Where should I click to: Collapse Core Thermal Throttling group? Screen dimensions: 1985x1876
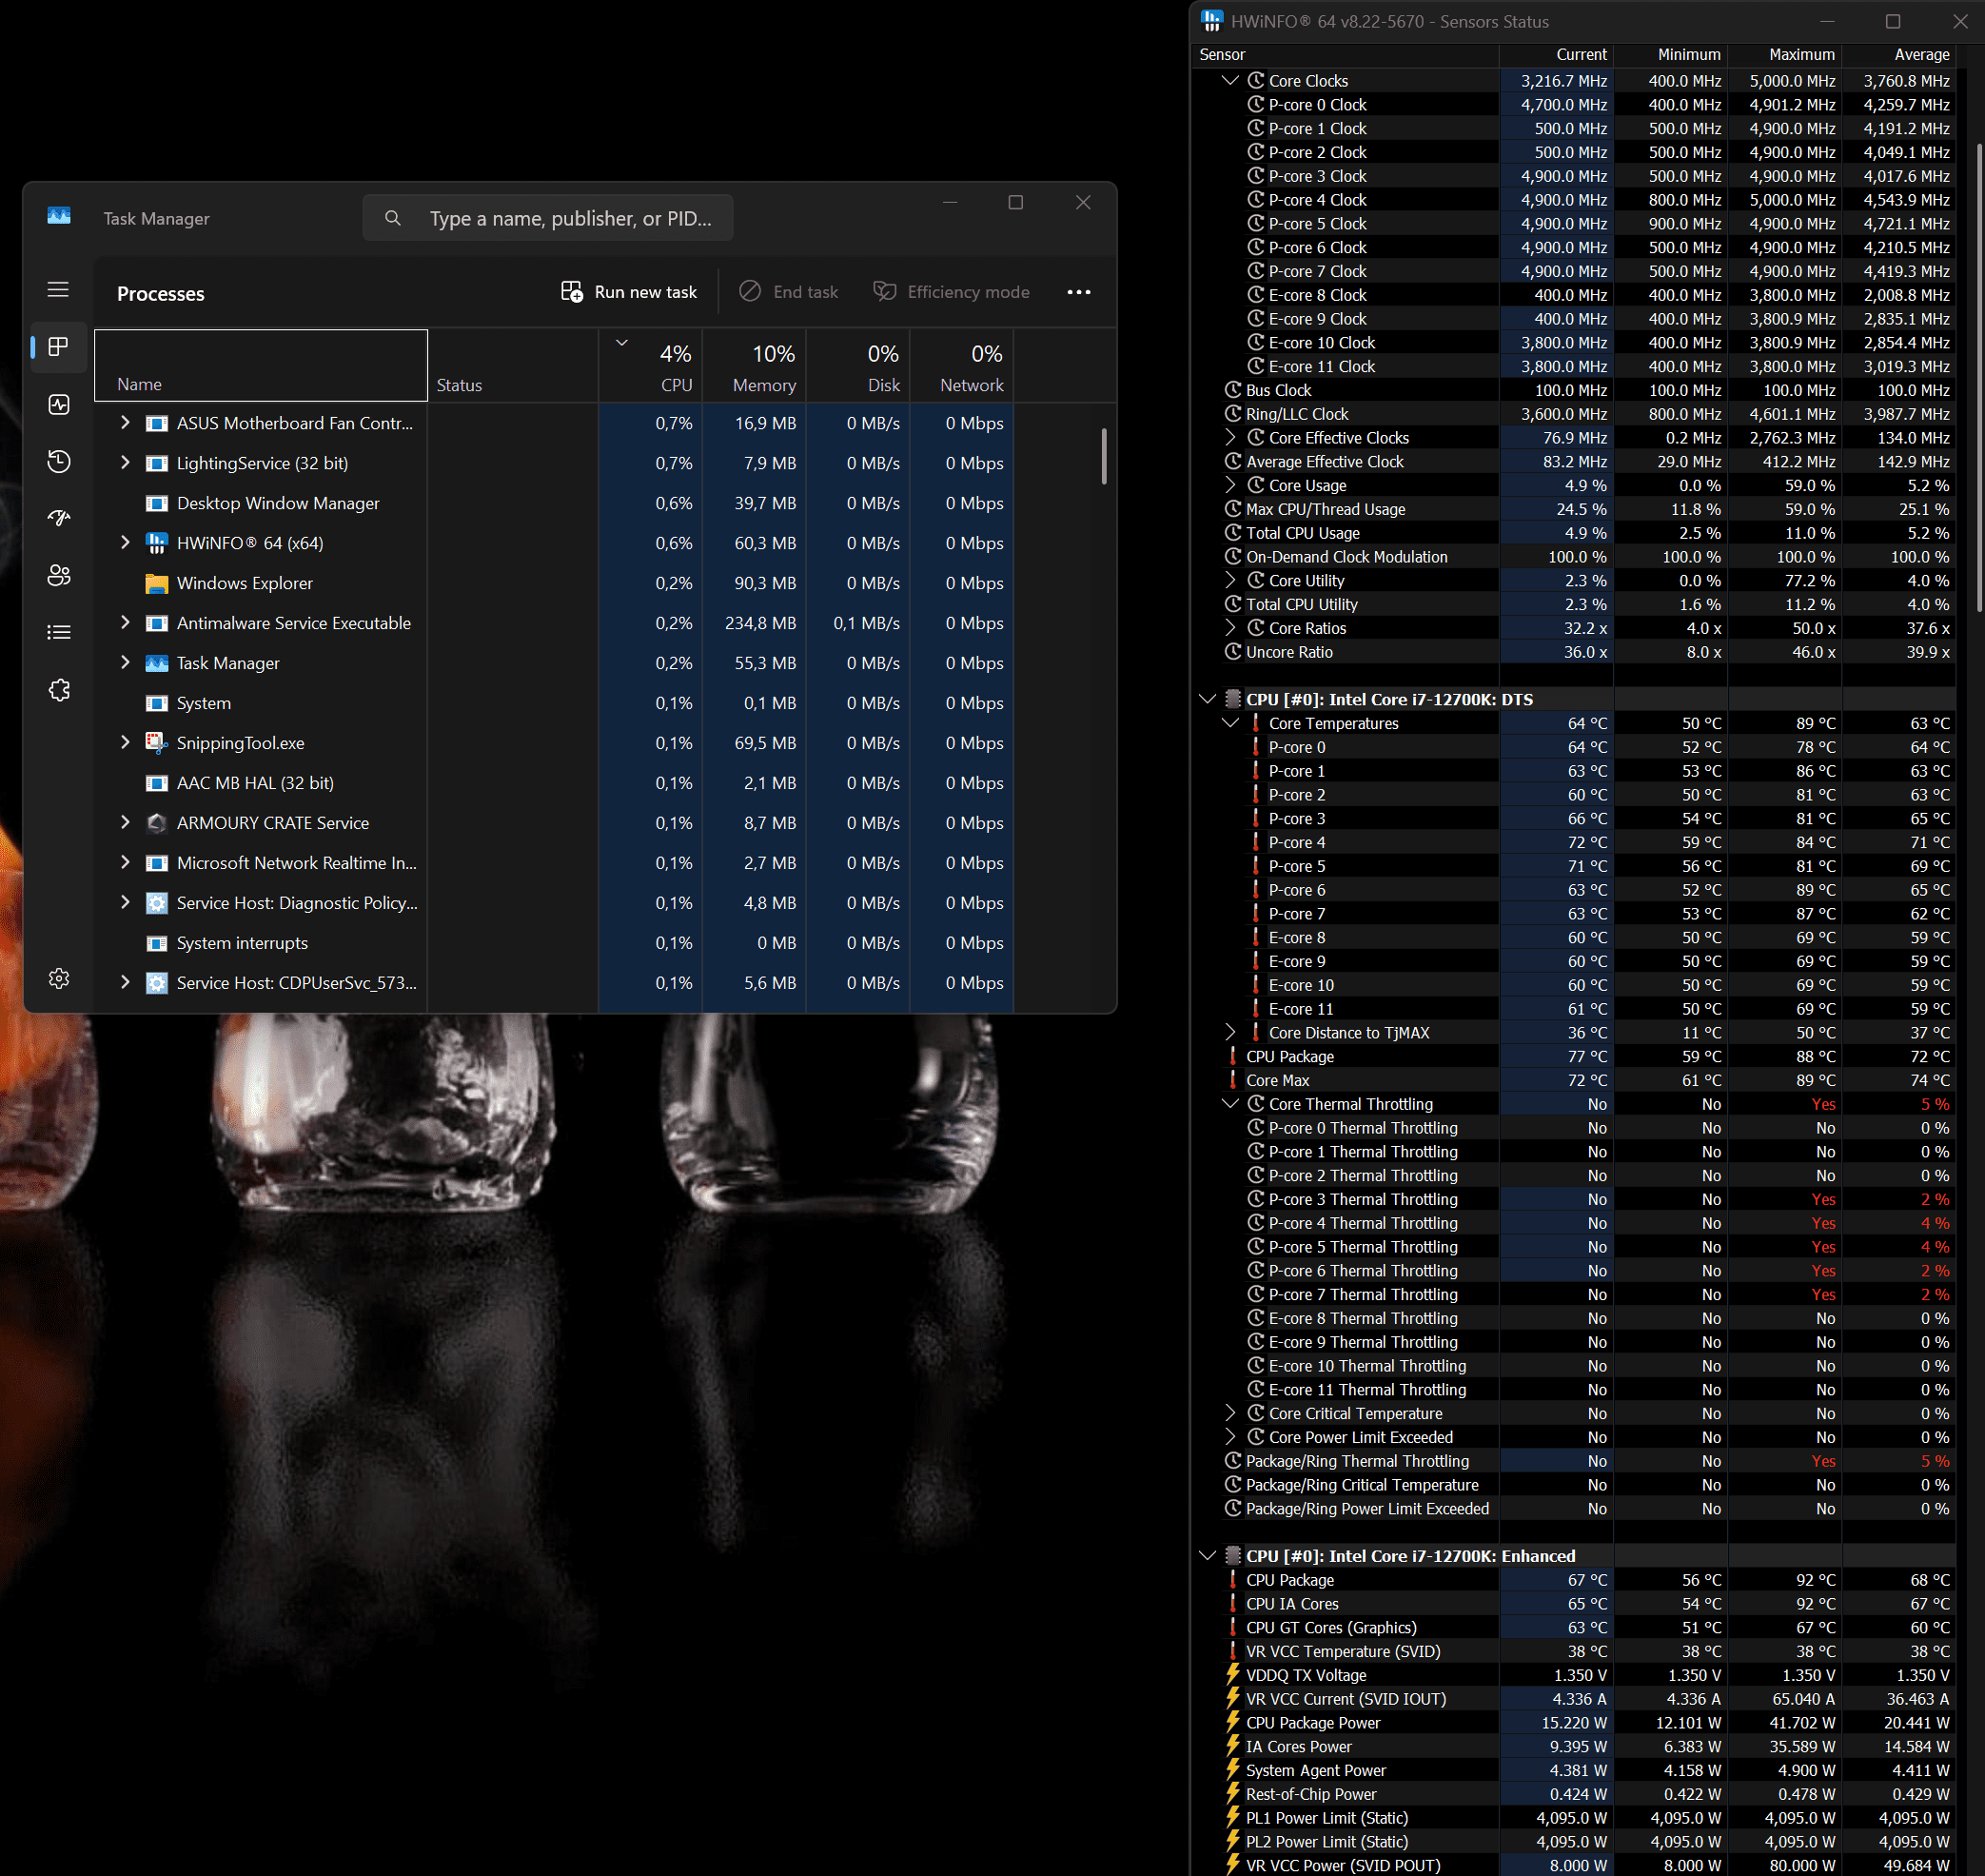(1230, 1104)
